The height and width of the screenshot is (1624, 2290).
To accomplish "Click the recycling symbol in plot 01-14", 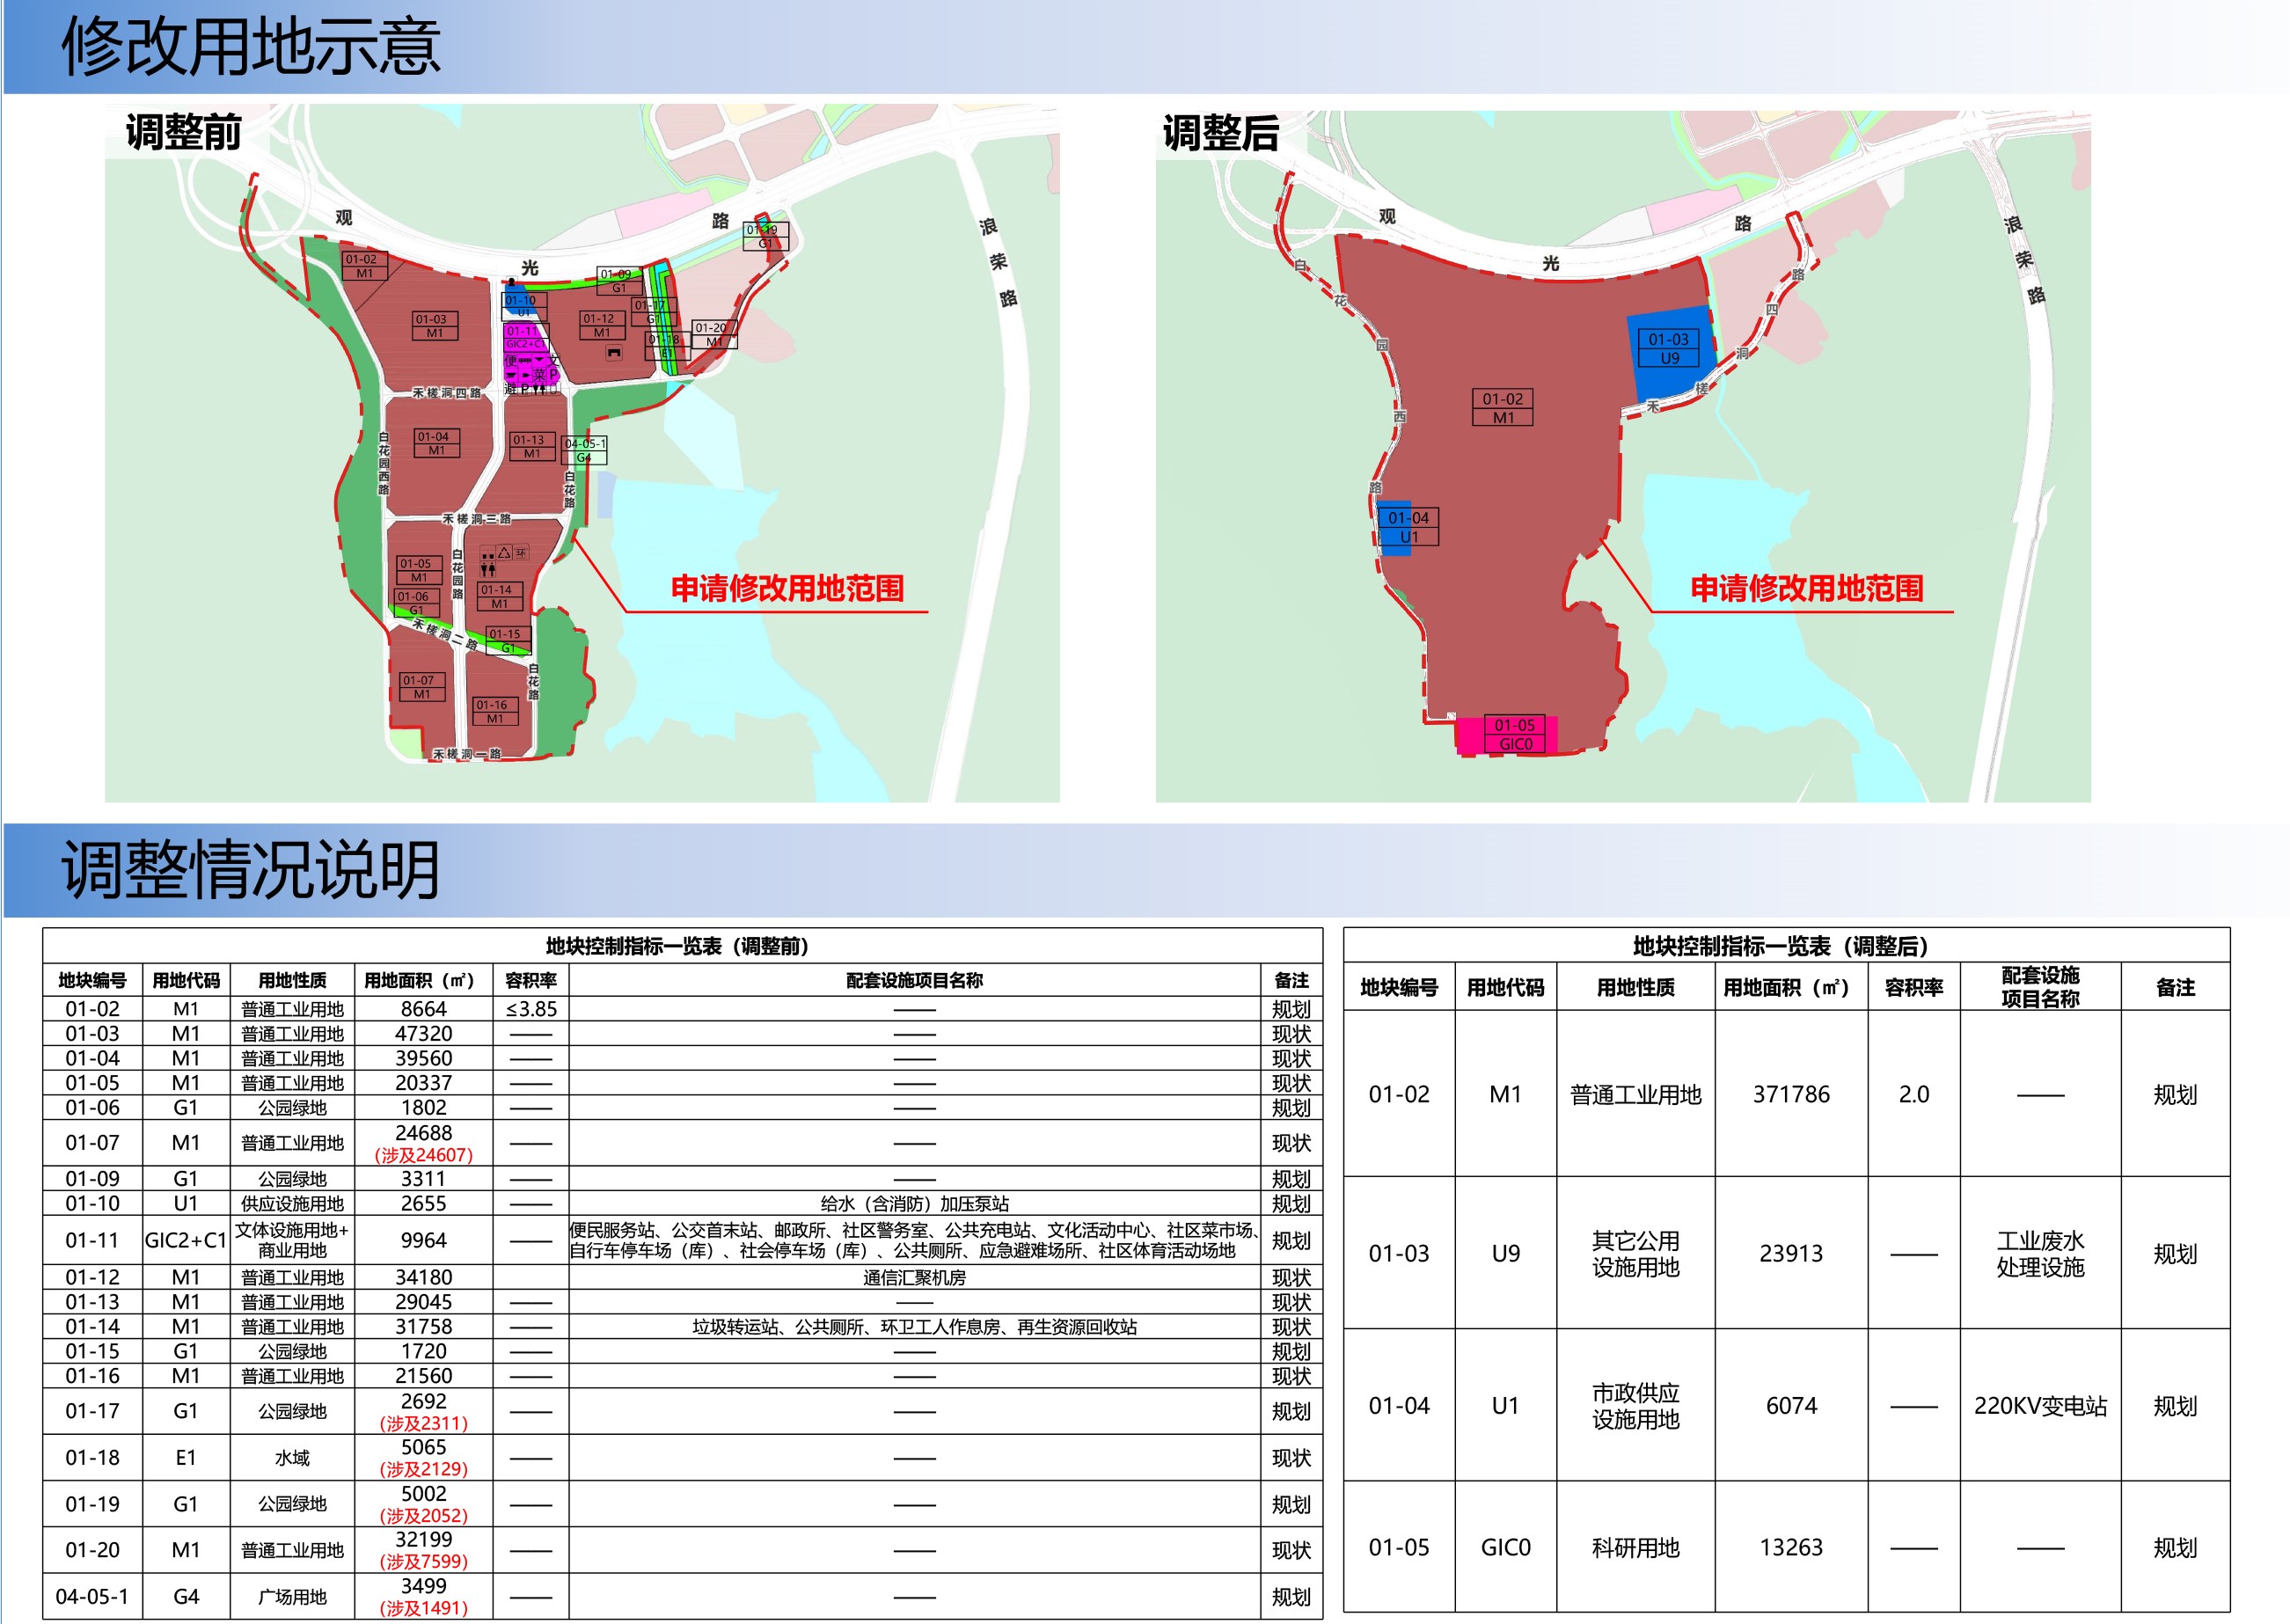I will [x=504, y=552].
